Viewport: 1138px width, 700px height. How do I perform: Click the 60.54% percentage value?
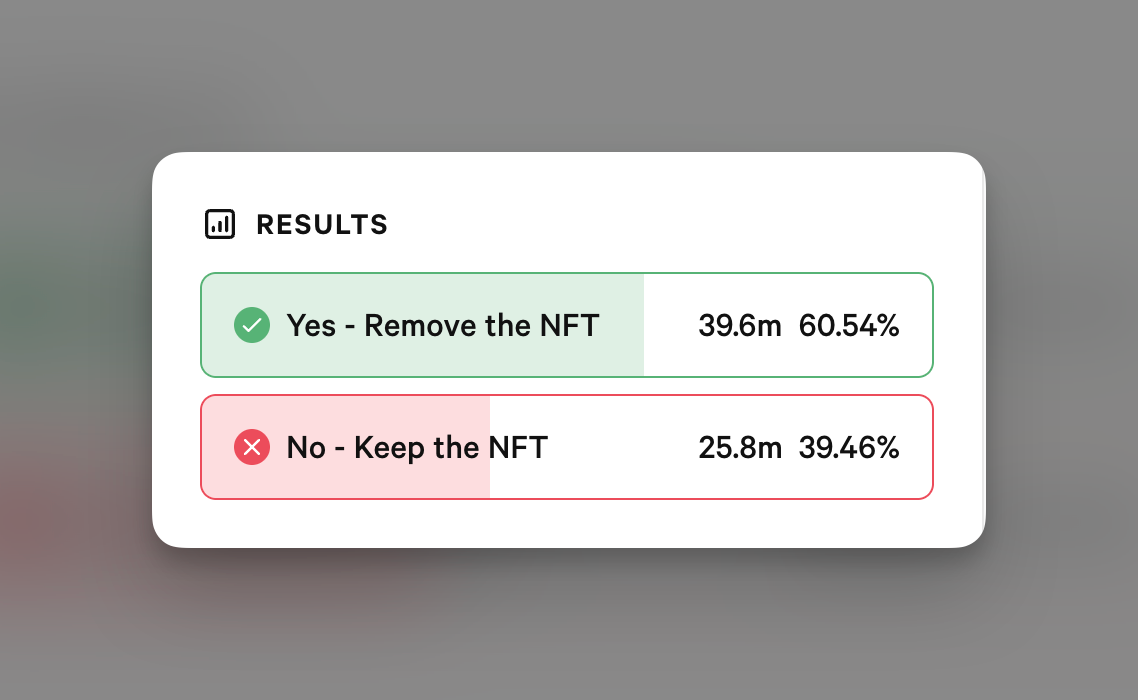pos(849,325)
